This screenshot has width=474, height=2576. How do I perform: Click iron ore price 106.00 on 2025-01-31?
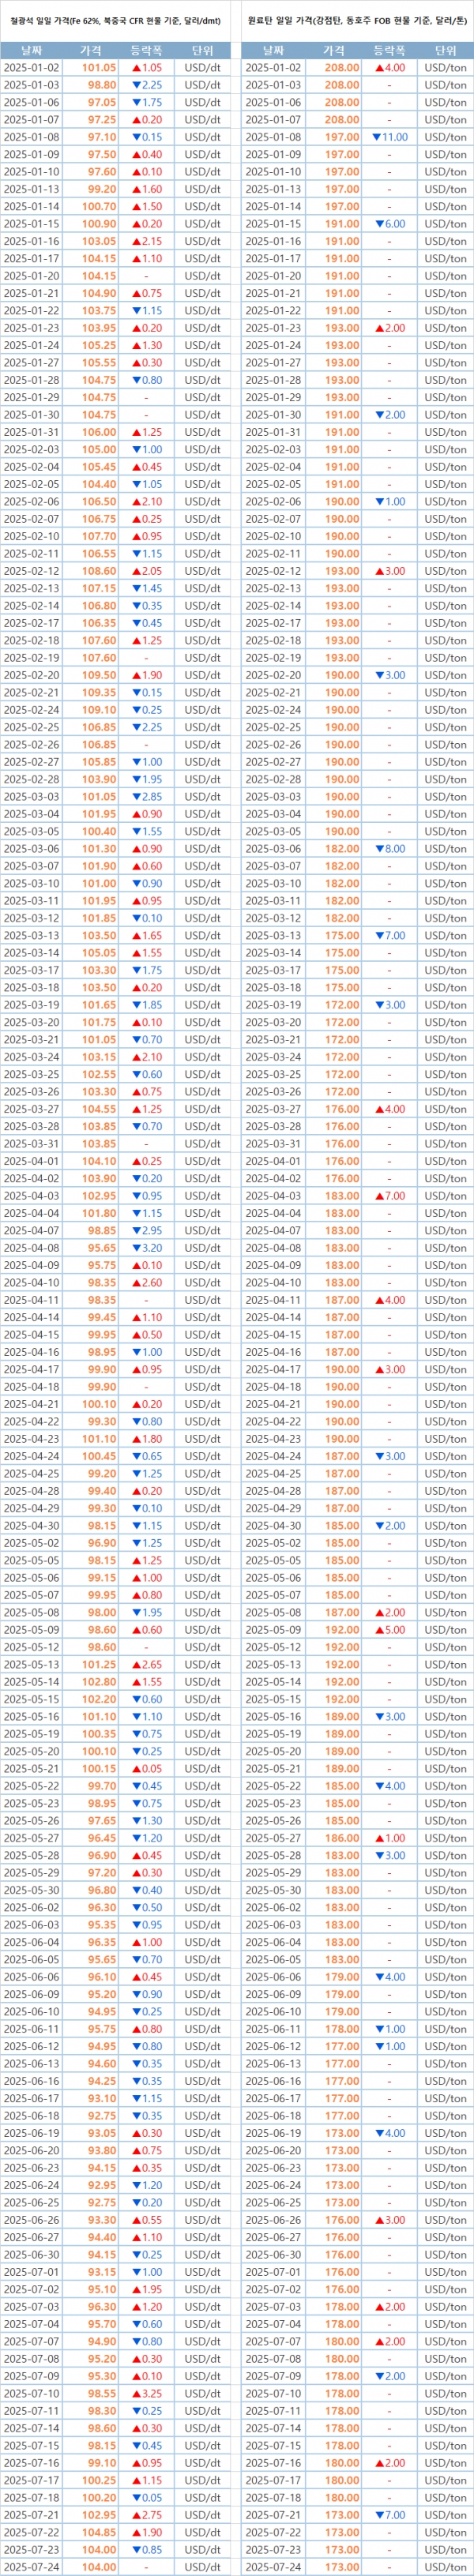[99, 432]
